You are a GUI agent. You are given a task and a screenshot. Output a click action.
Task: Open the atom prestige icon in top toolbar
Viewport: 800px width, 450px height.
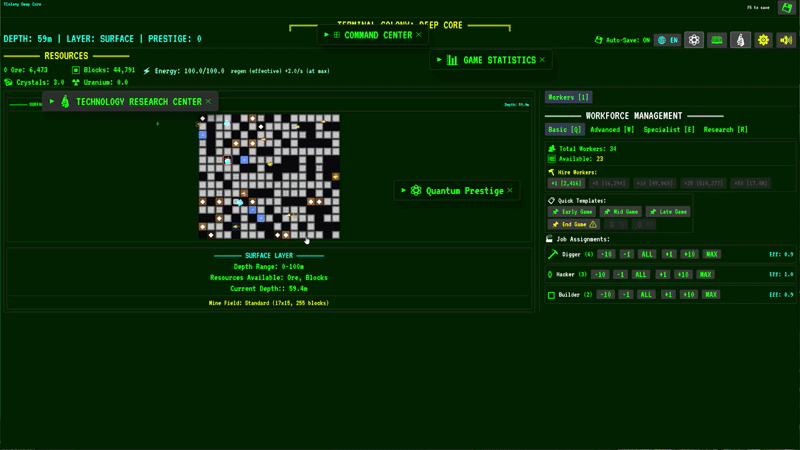click(x=694, y=40)
